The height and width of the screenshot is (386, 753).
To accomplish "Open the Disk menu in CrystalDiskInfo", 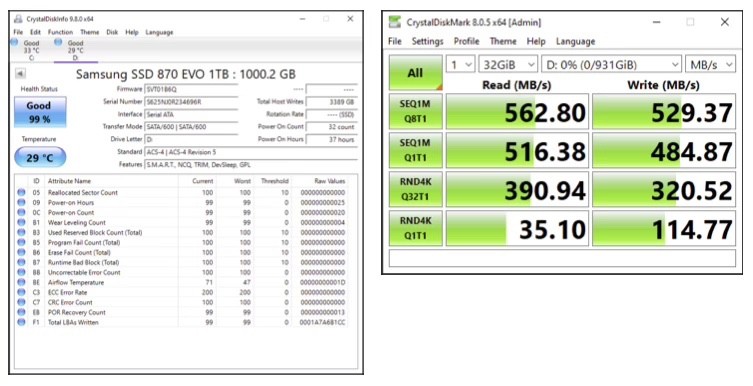I will 112,32.
